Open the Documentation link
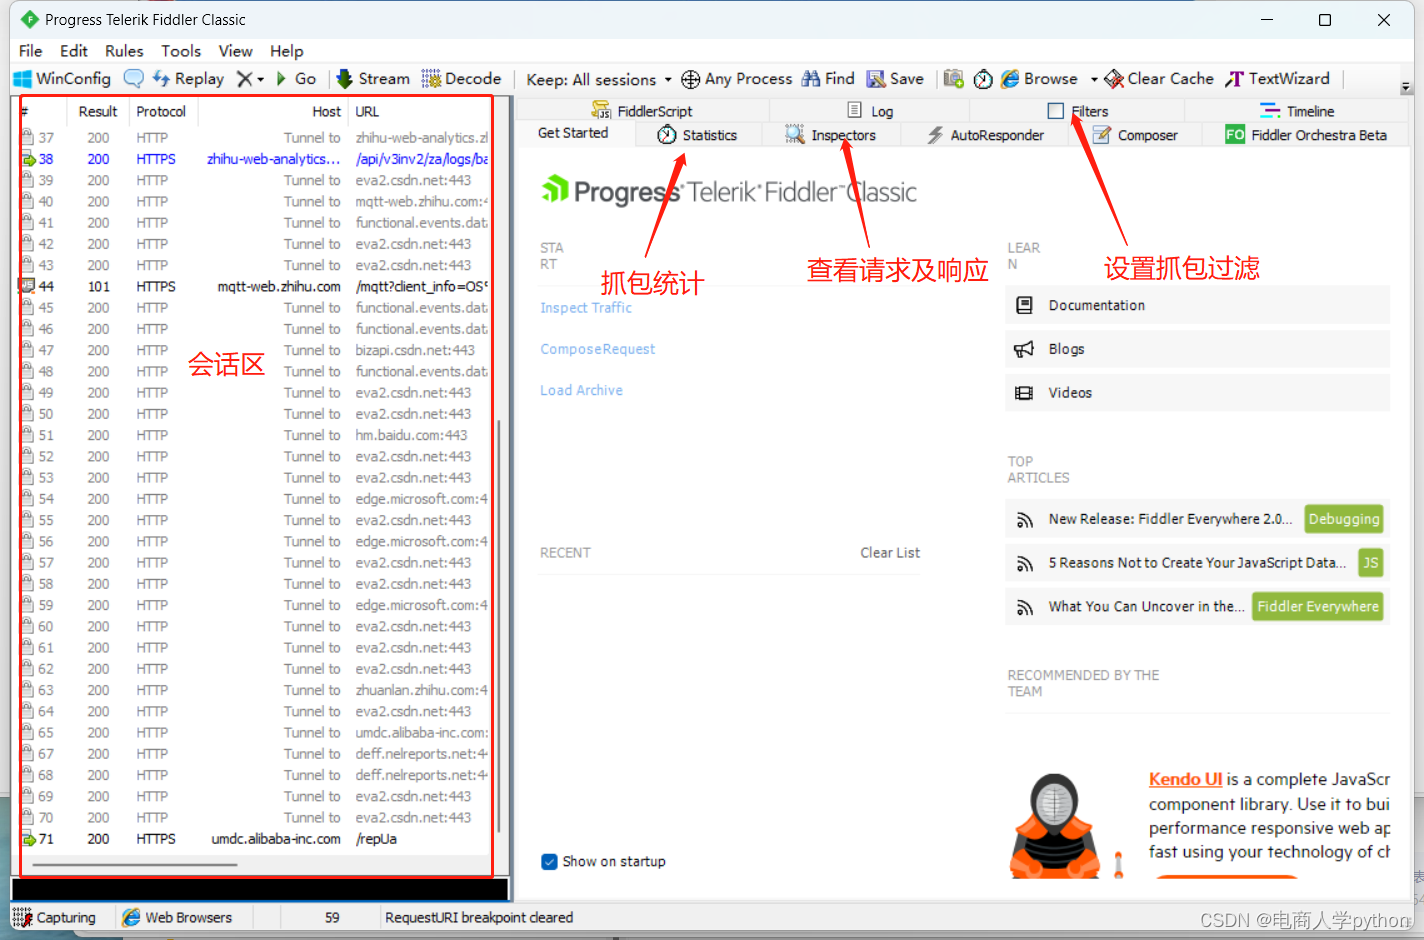Viewport: 1424px width, 940px height. (x=1197, y=305)
